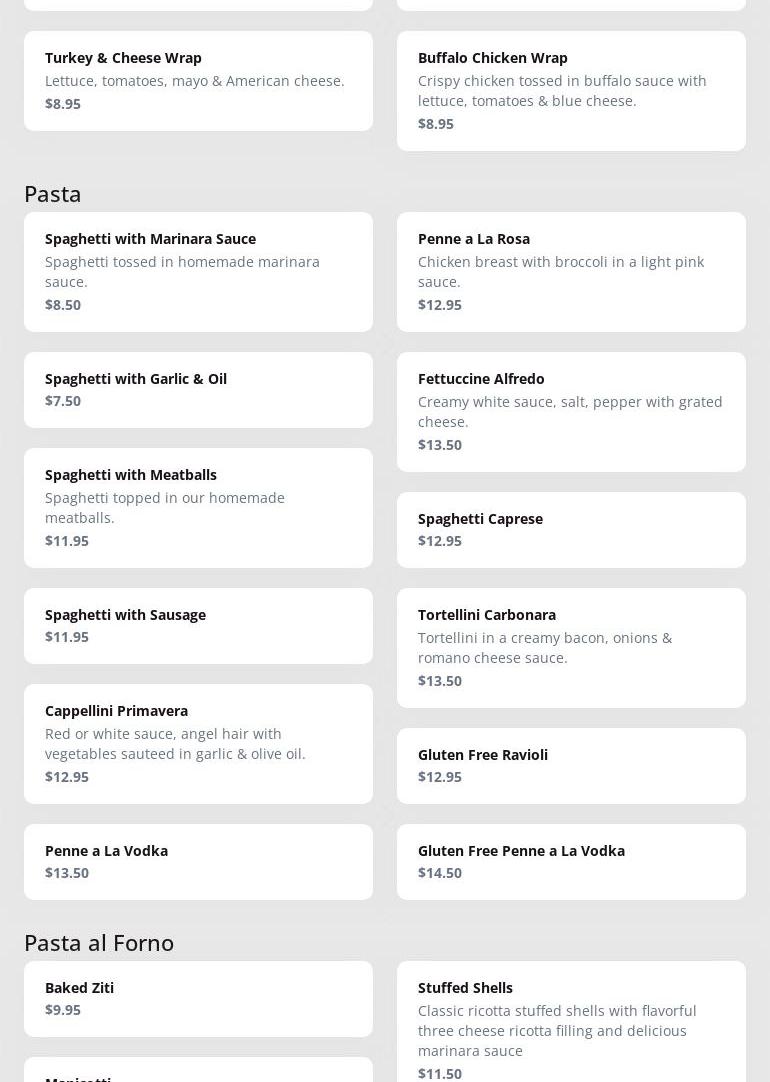Image resolution: width=770 pixels, height=1082 pixels.
Task: Select Spaghetti with Sausage
Action: click(198, 625)
